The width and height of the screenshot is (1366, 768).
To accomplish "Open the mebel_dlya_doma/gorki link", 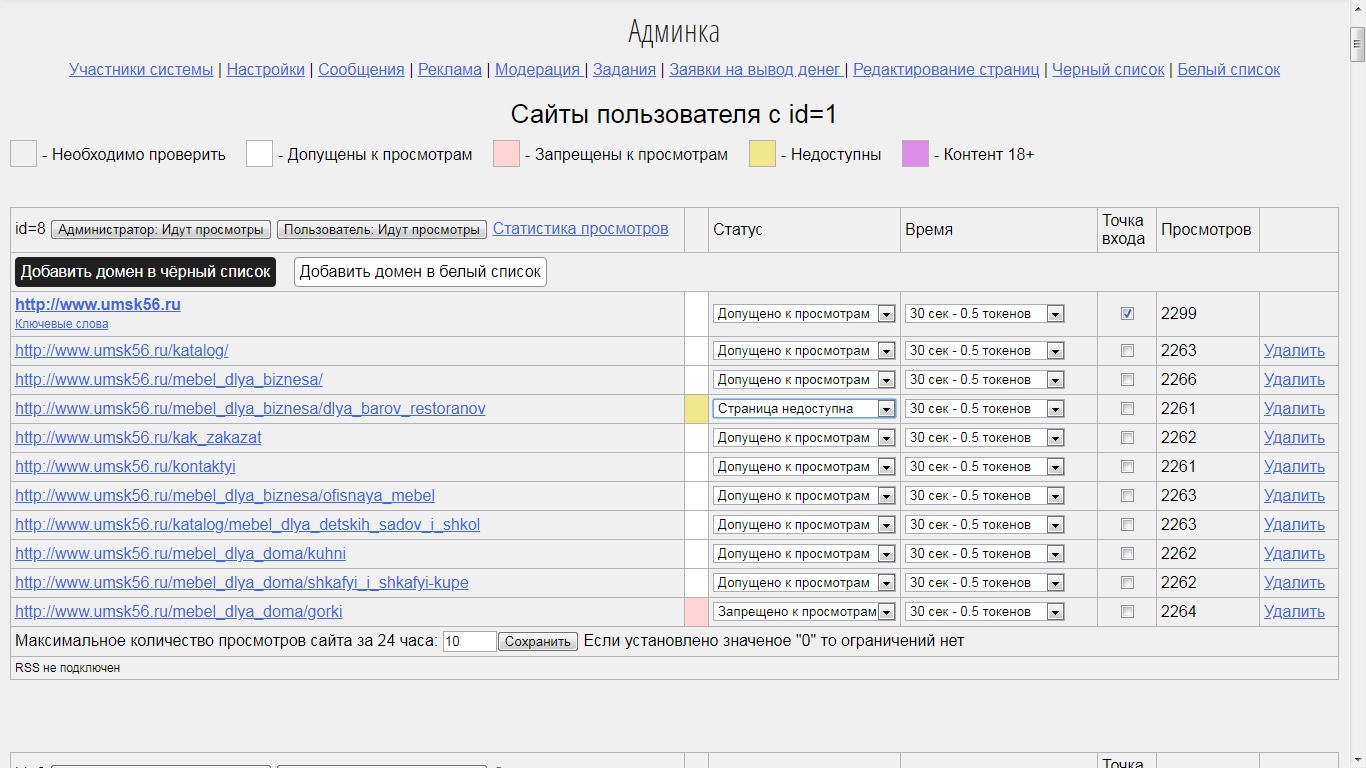I will click(x=179, y=612).
